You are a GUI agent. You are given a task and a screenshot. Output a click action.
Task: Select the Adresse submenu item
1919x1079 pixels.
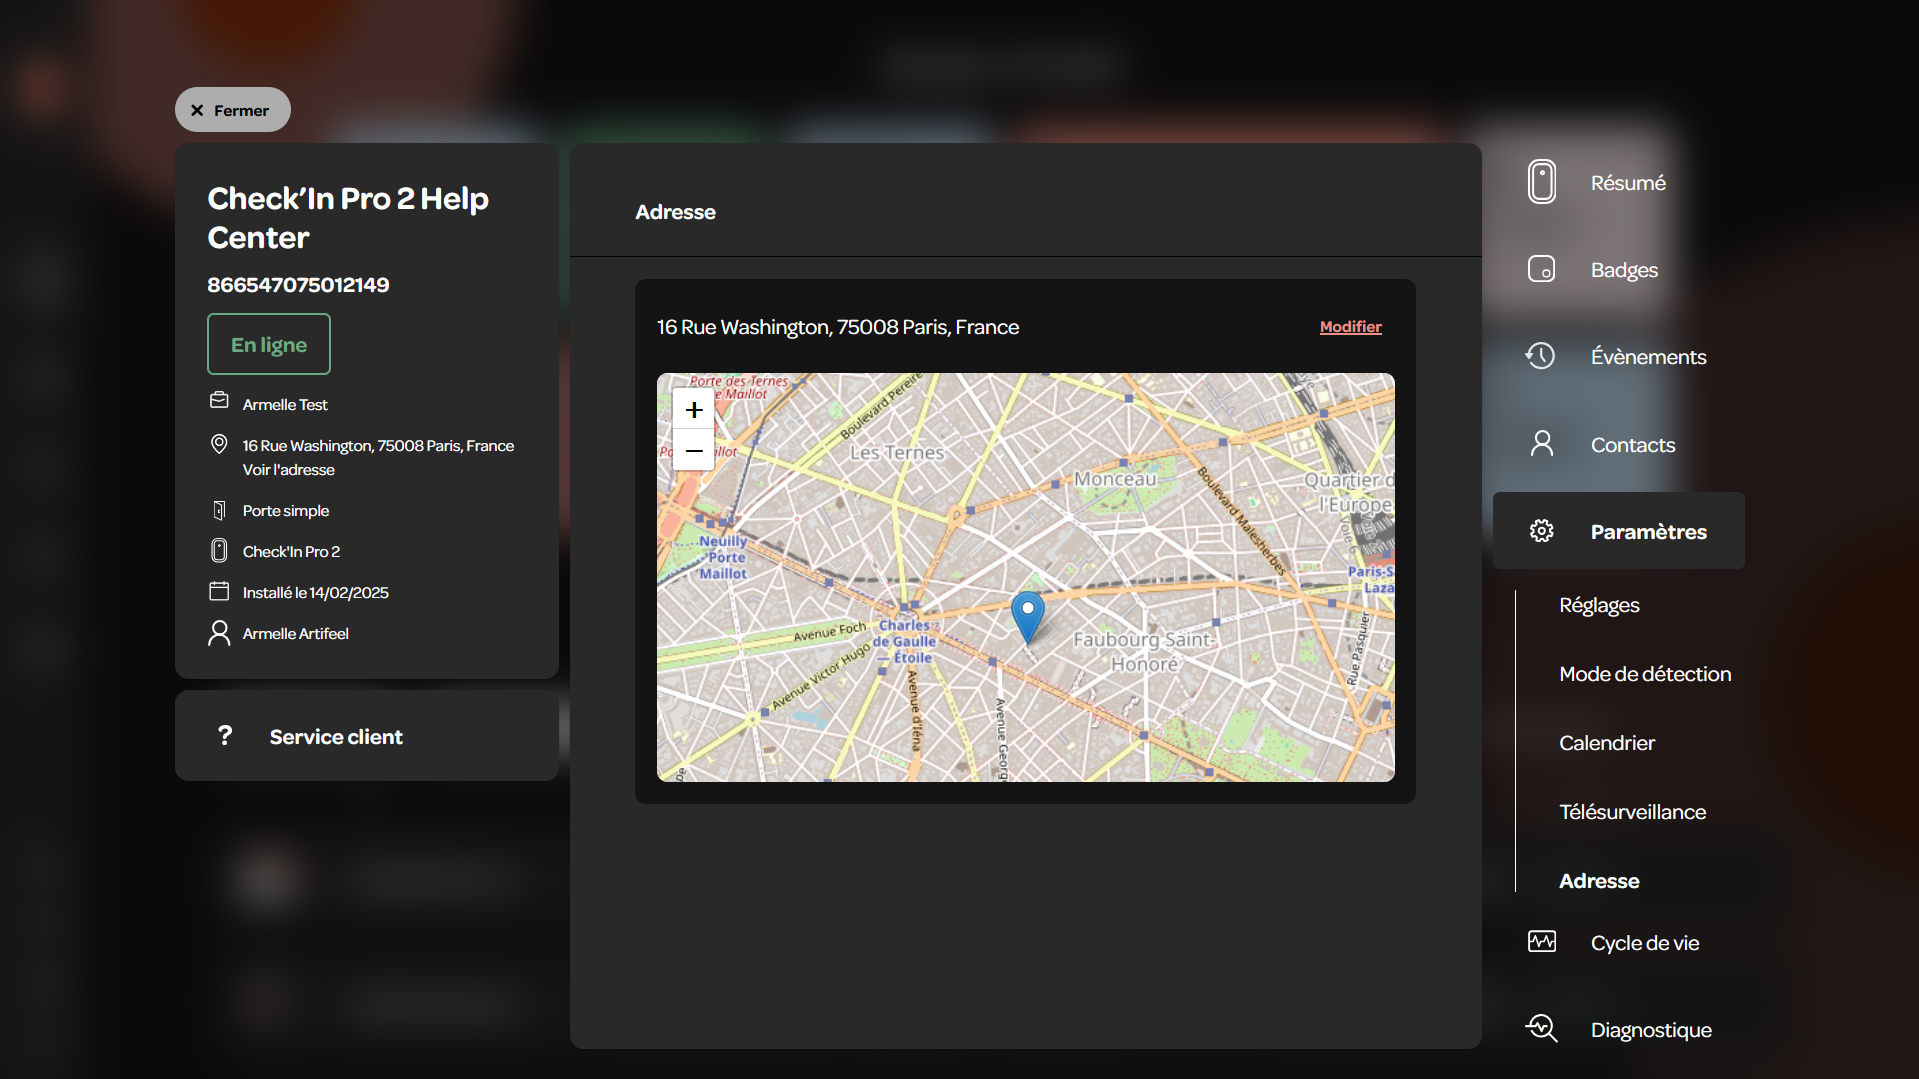(x=1599, y=881)
